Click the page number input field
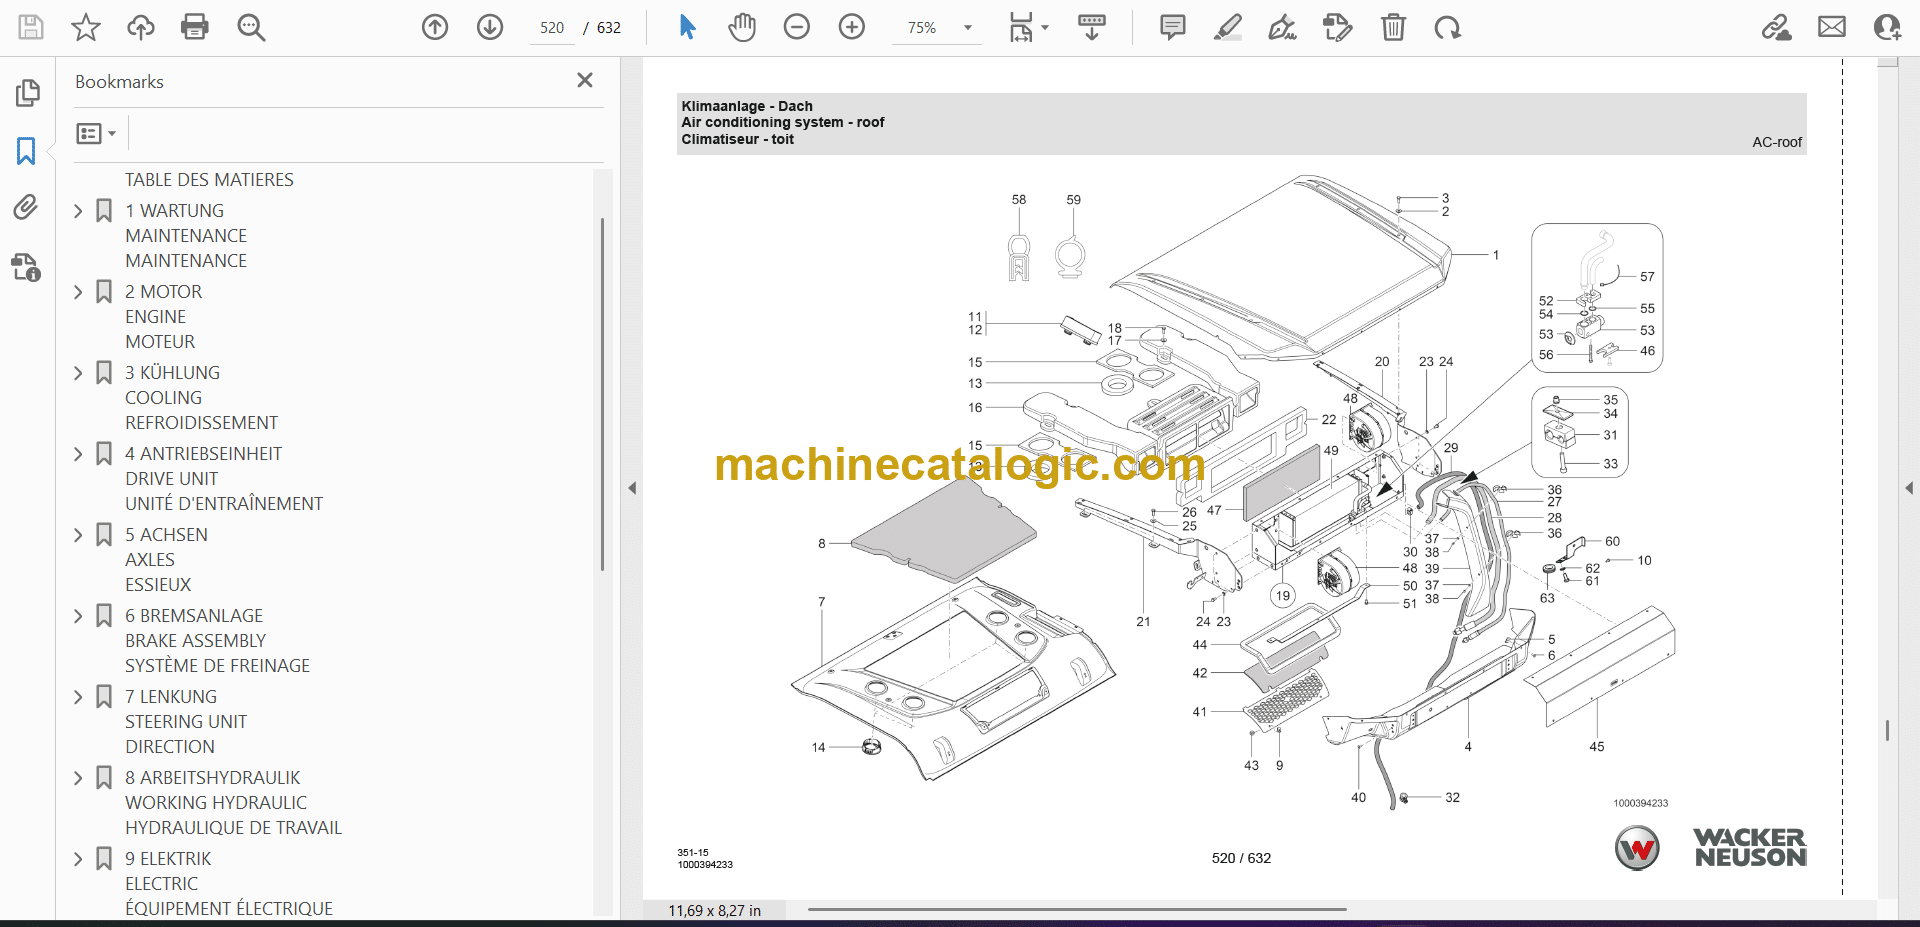The height and width of the screenshot is (927, 1920). click(x=552, y=28)
